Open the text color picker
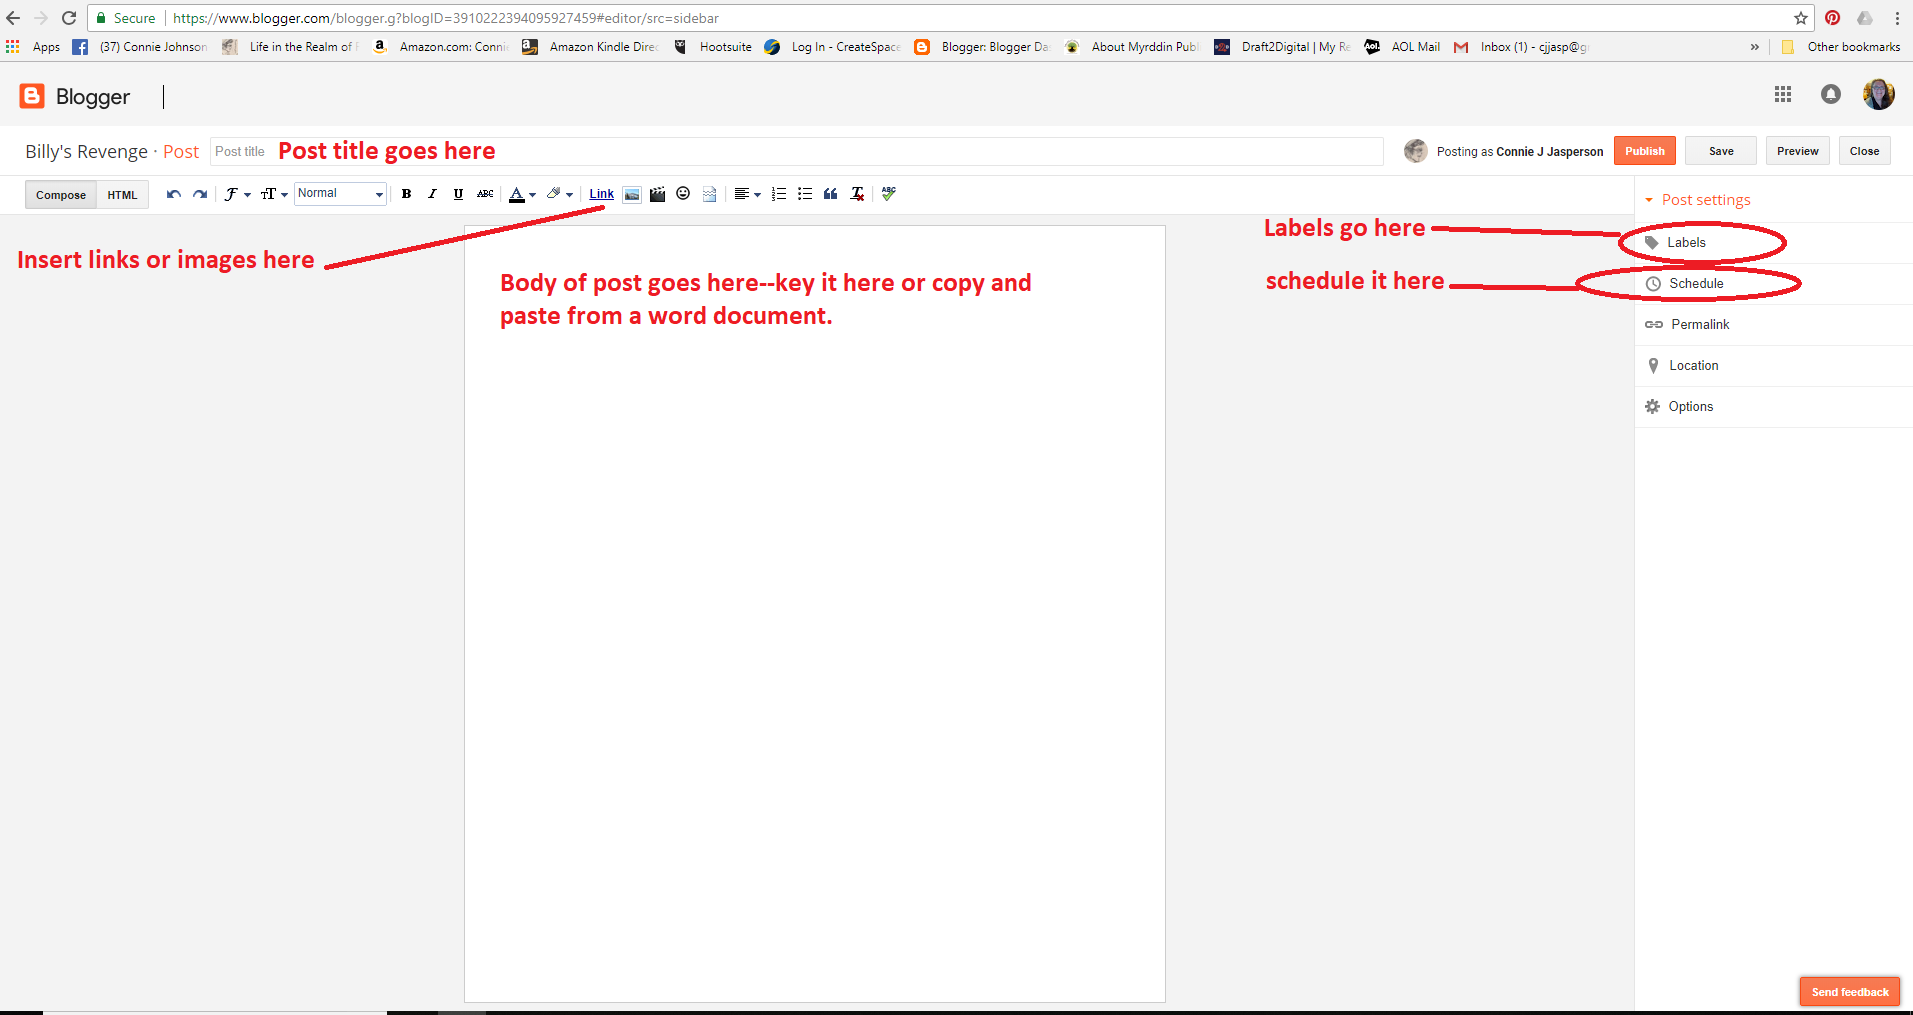 coord(522,194)
